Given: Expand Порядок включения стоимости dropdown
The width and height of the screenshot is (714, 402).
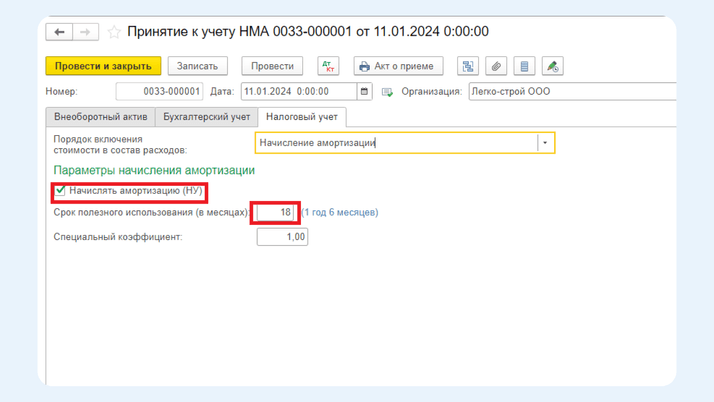Looking at the screenshot, I should pos(545,143).
